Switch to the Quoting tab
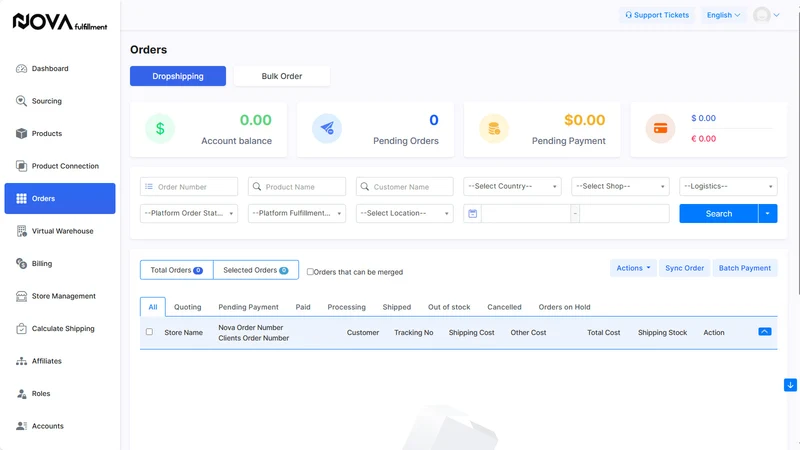 pyautogui.click(x=187, y=307)
